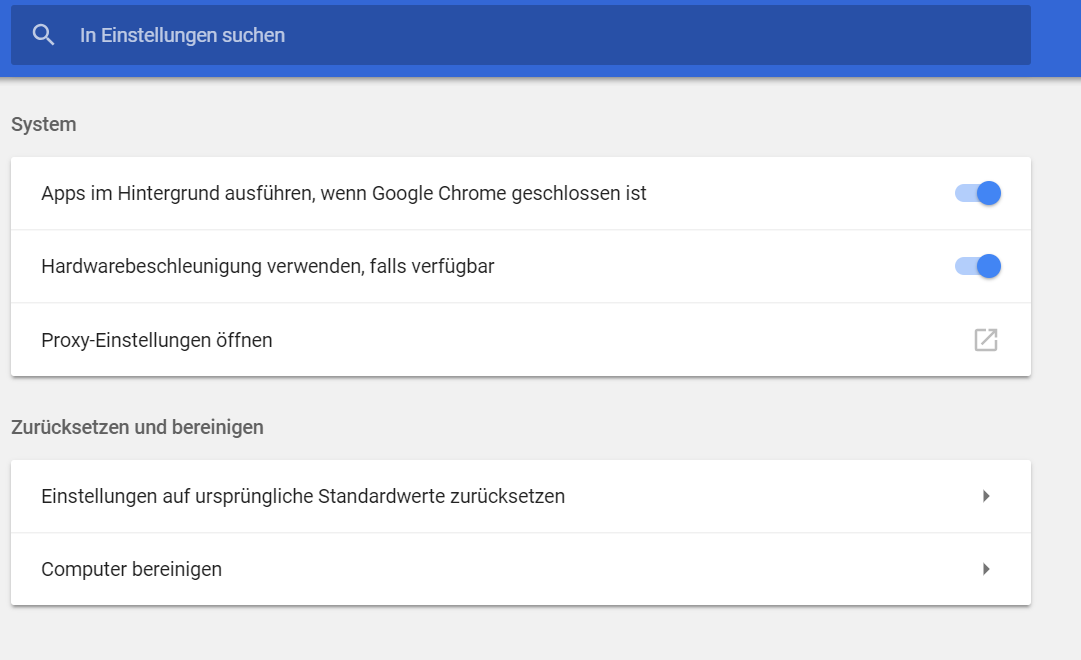Click the external-link icon for proxy settings
The width and height of the screenshot is (1081, 660).
[986, 340]
